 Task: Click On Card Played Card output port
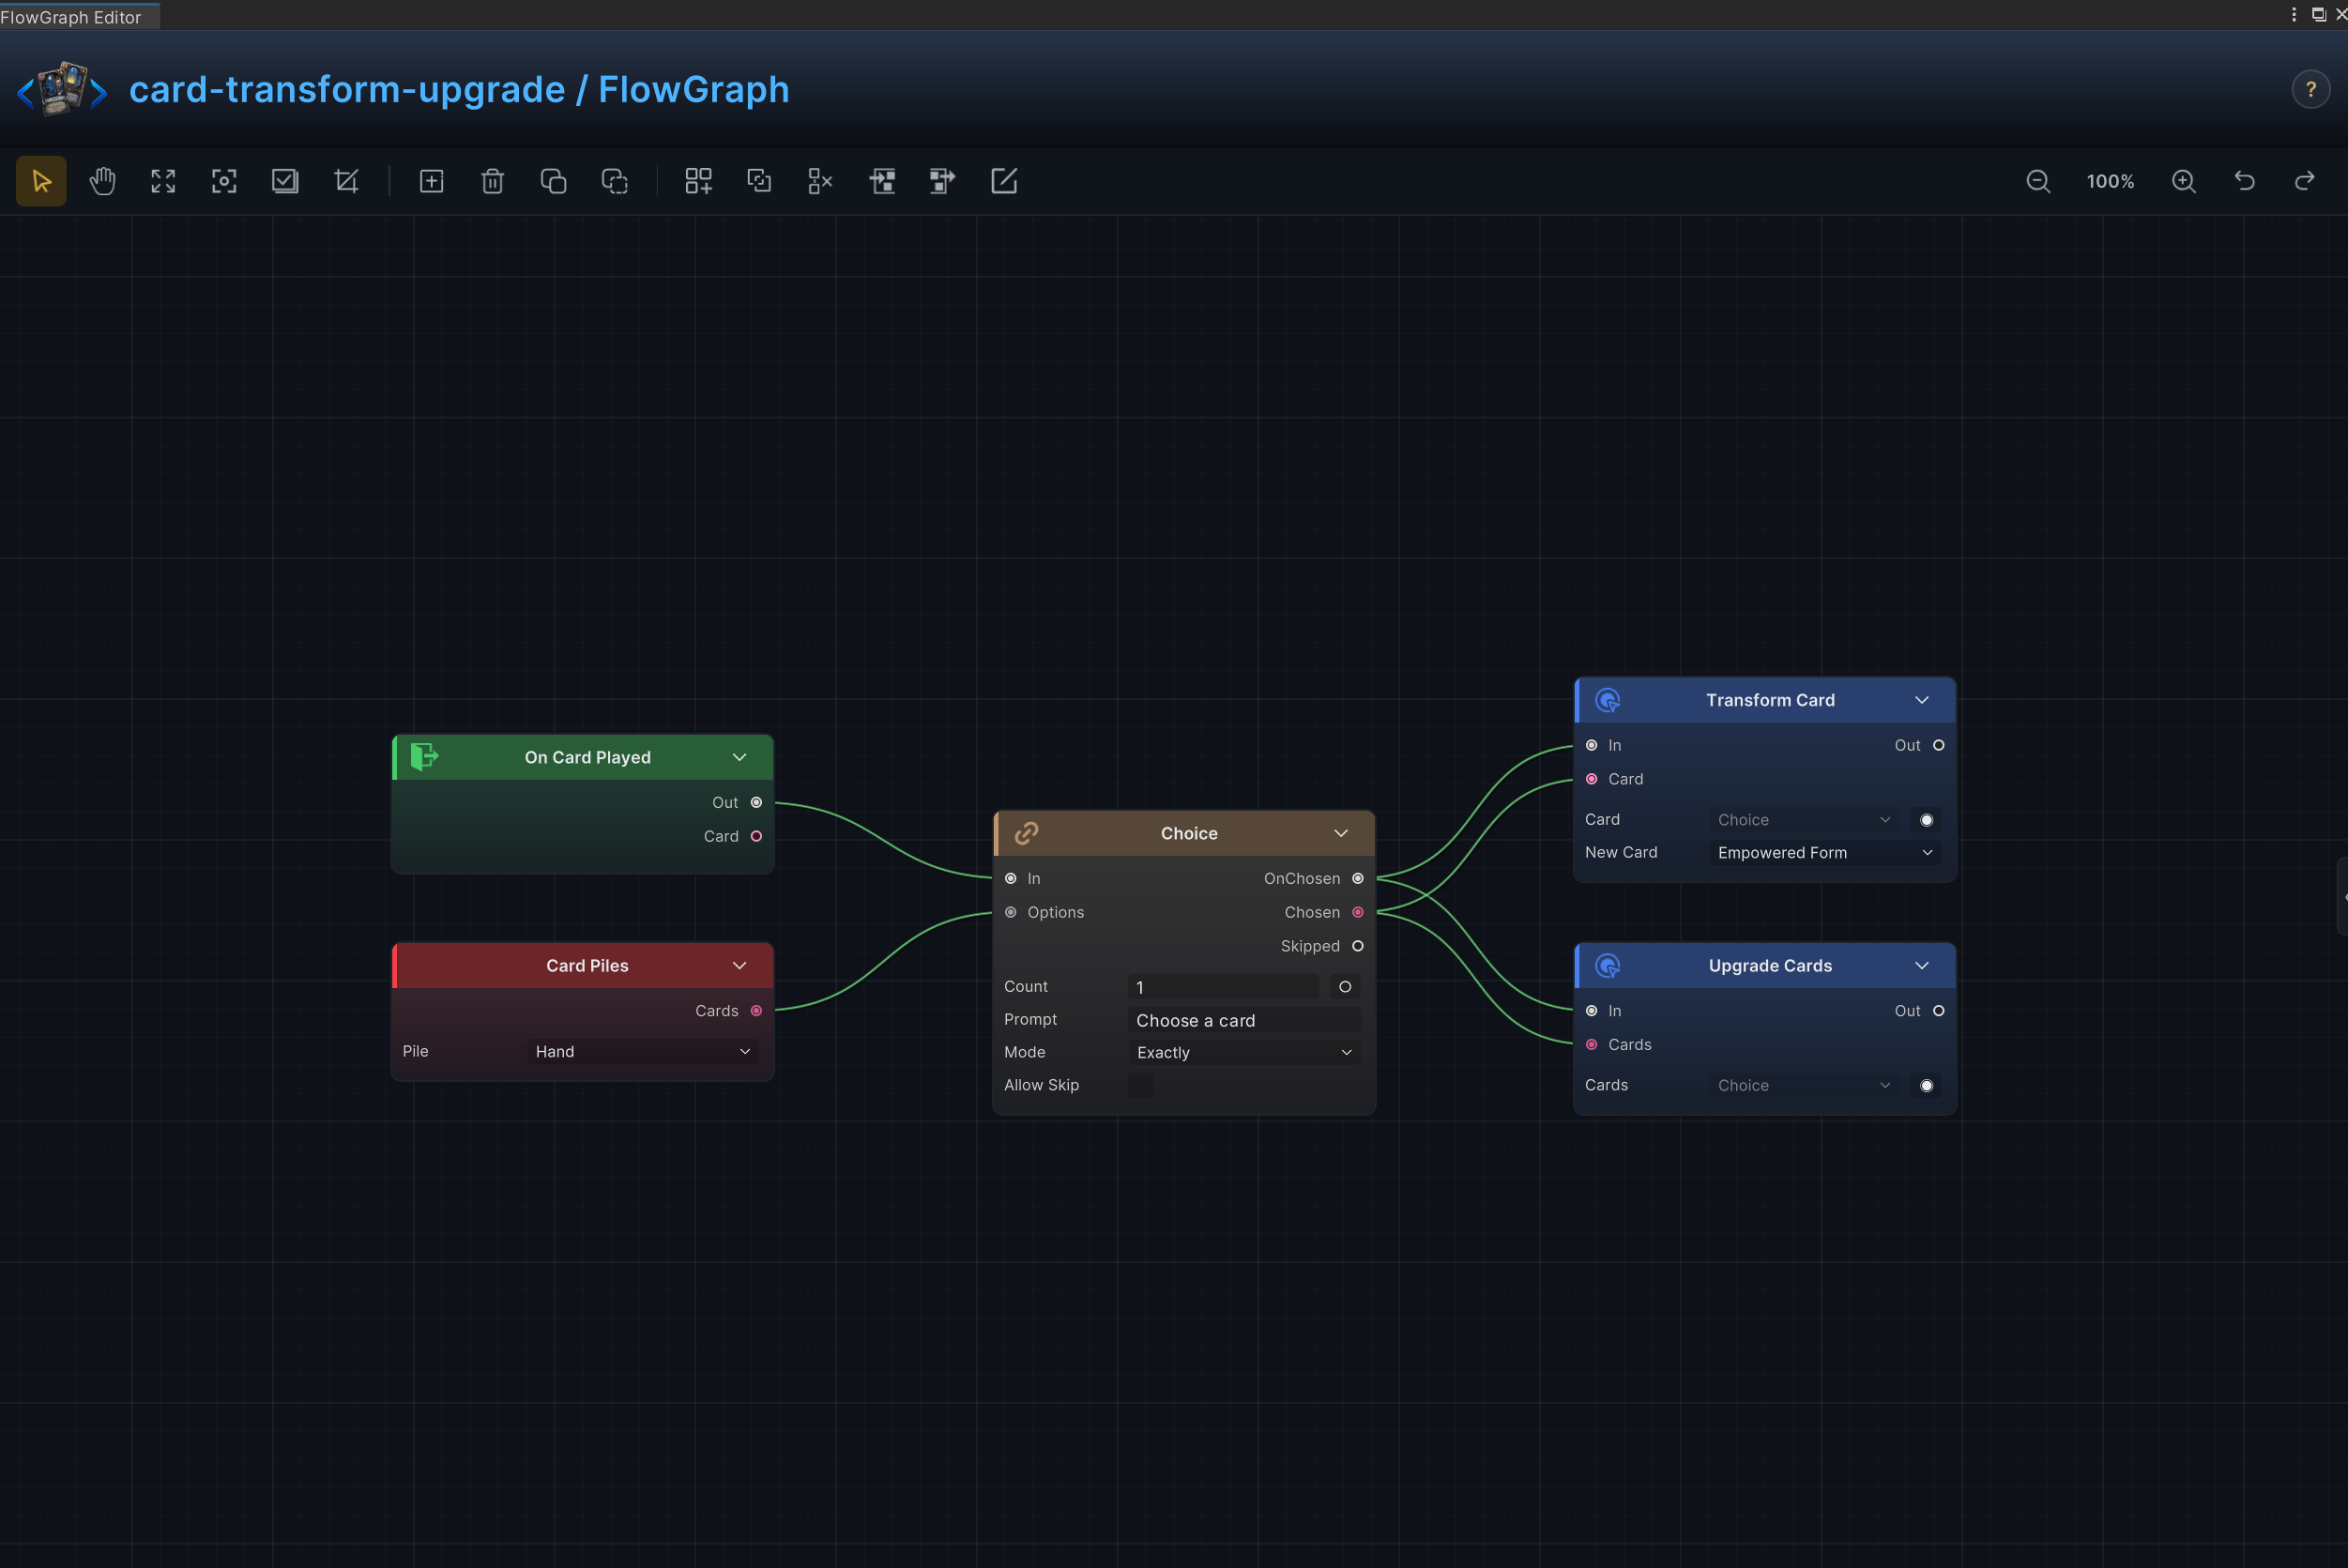756,837
